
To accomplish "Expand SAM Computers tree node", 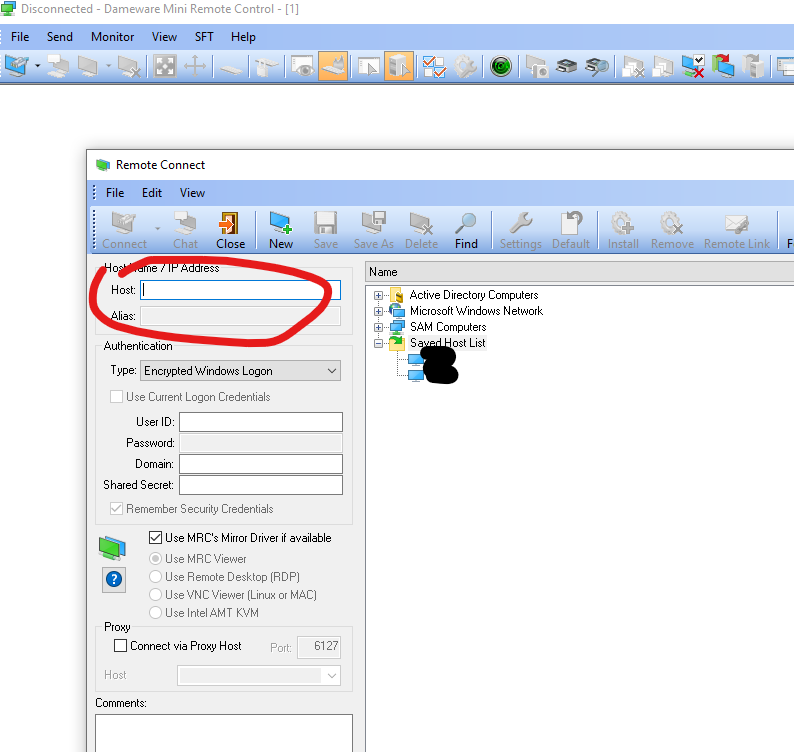I will click(x=378, y=327).
